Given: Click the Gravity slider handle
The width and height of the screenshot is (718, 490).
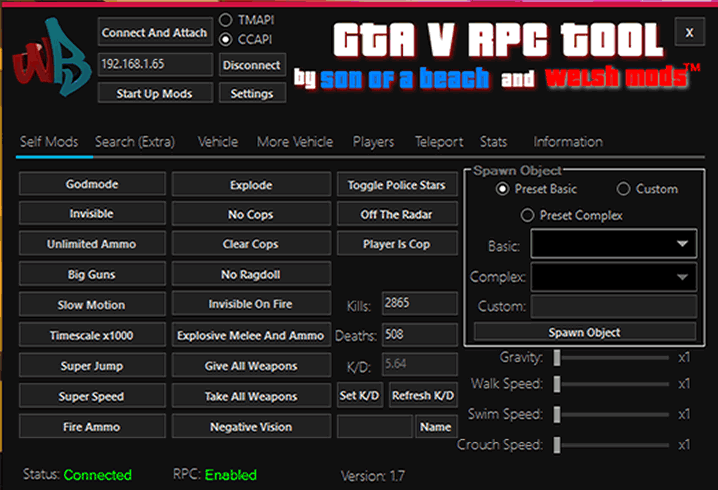Looking at the screenshot, I should 557,358.
